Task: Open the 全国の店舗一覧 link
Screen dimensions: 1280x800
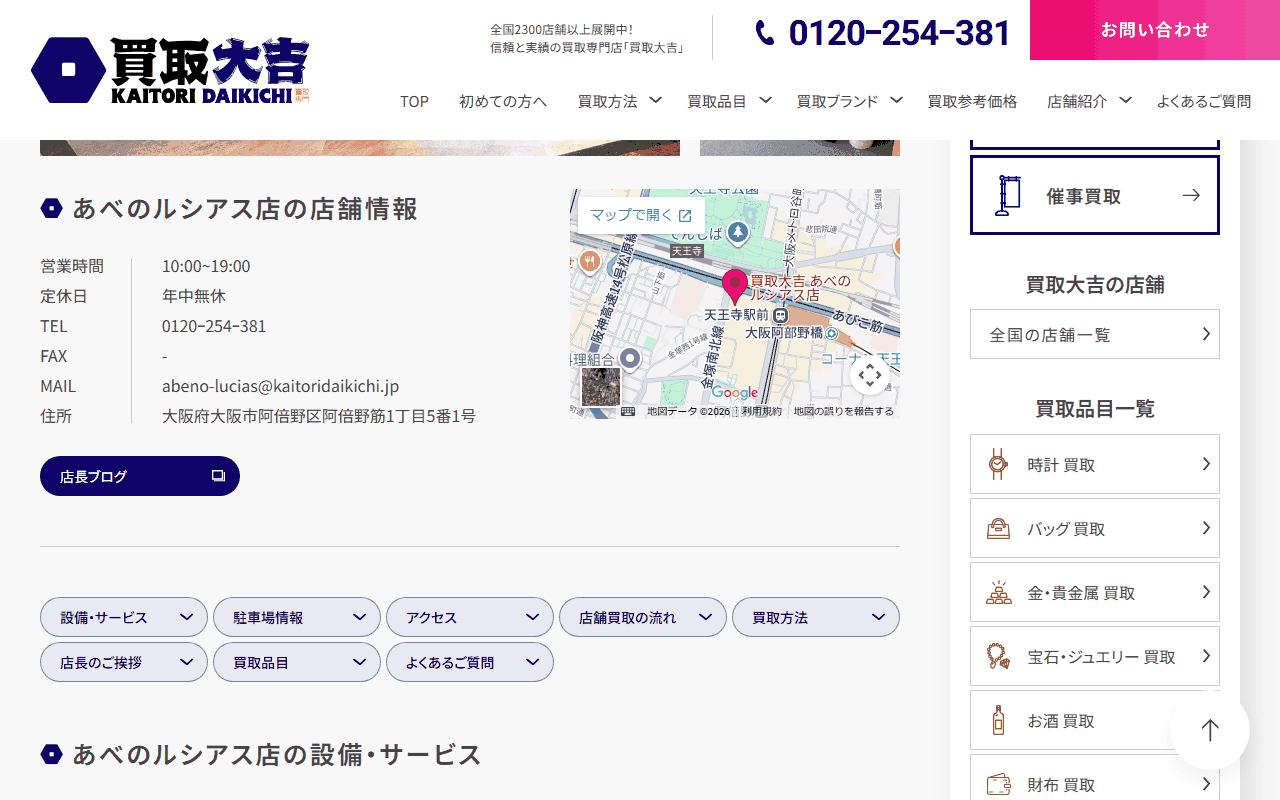Action: pyautogui.click(x=1095, y=334)
